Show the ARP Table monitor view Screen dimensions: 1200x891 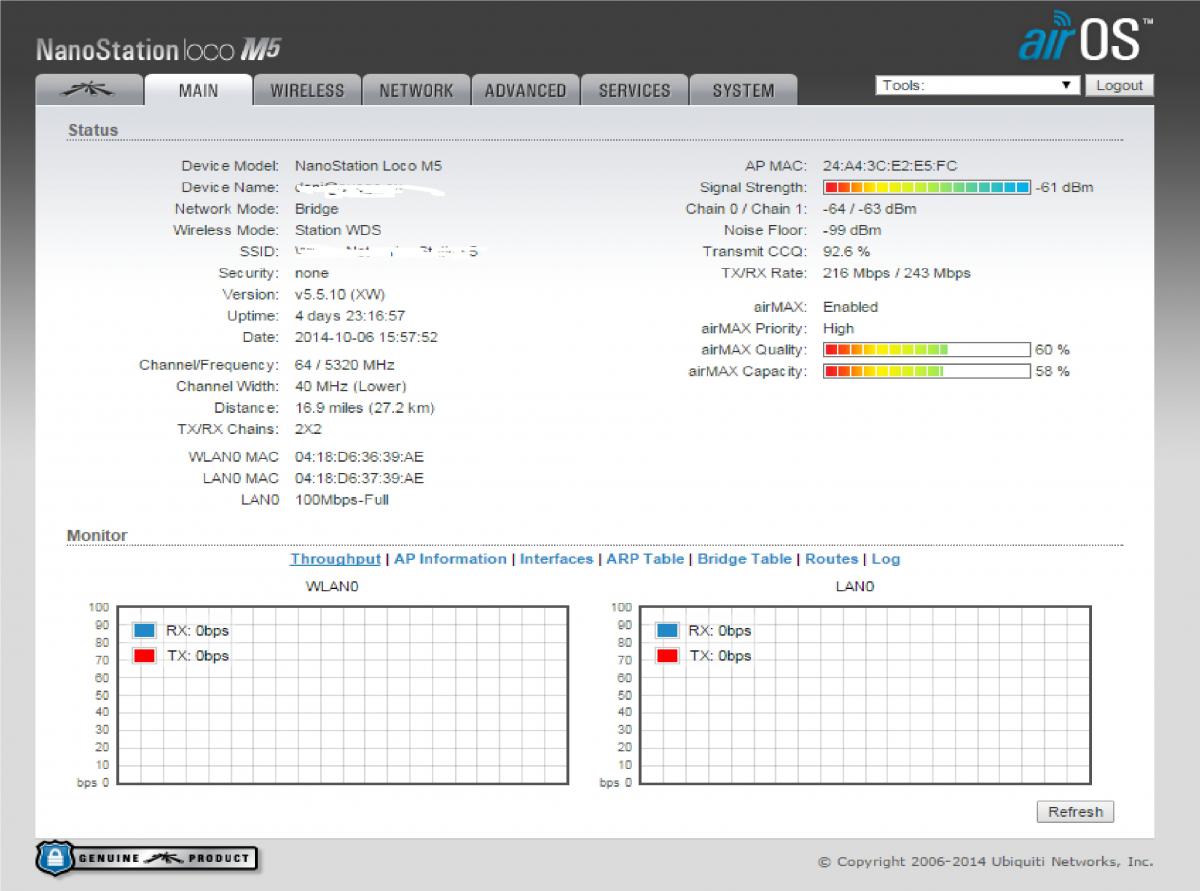[x=645, y=559]
